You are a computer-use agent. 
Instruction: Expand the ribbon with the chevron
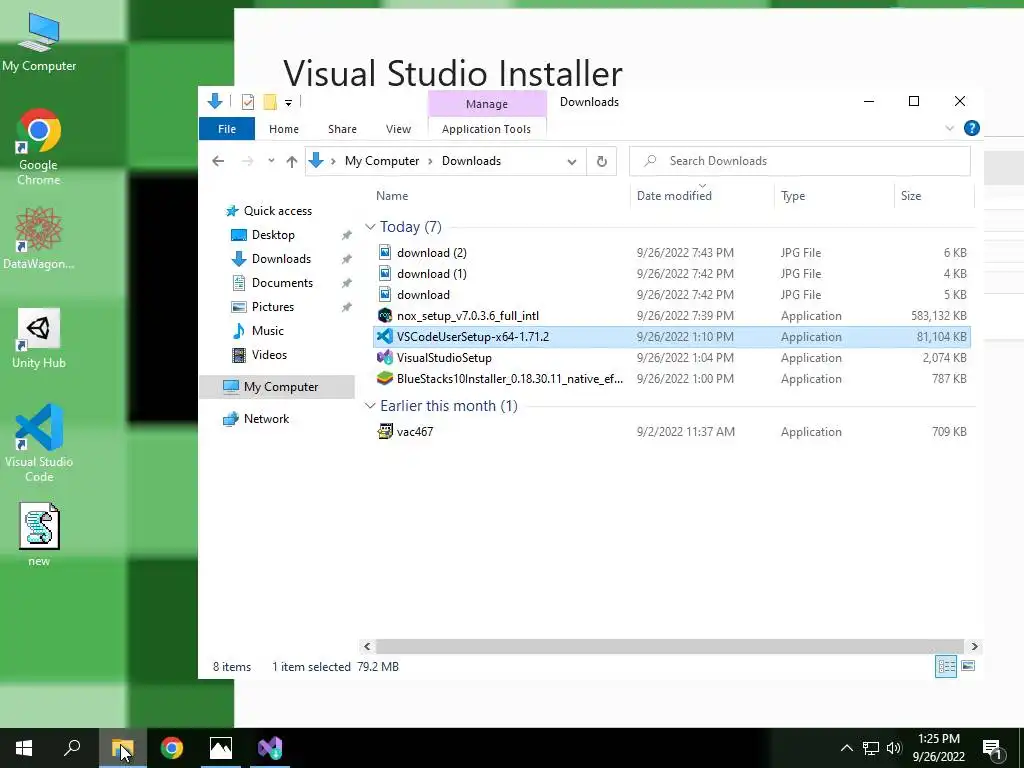pyautogui.click(x=950, y=128)
